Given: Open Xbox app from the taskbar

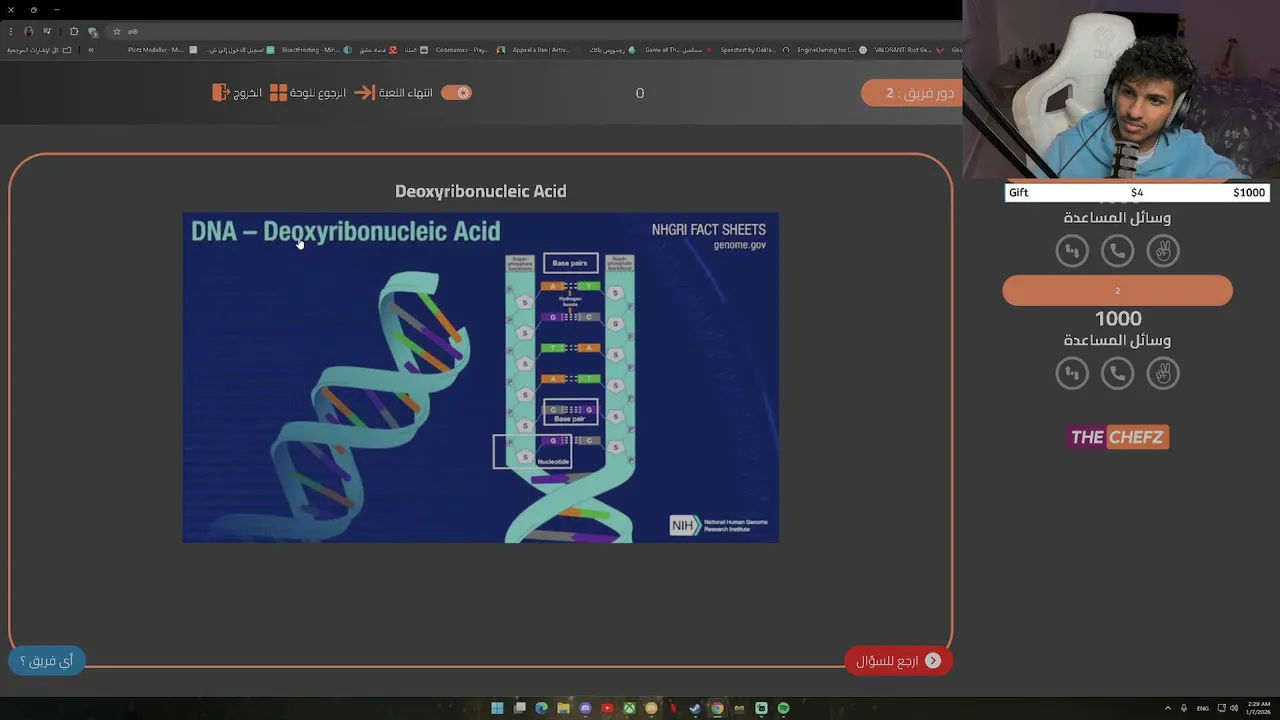Looking at the screenshot, I should (629, 708).
